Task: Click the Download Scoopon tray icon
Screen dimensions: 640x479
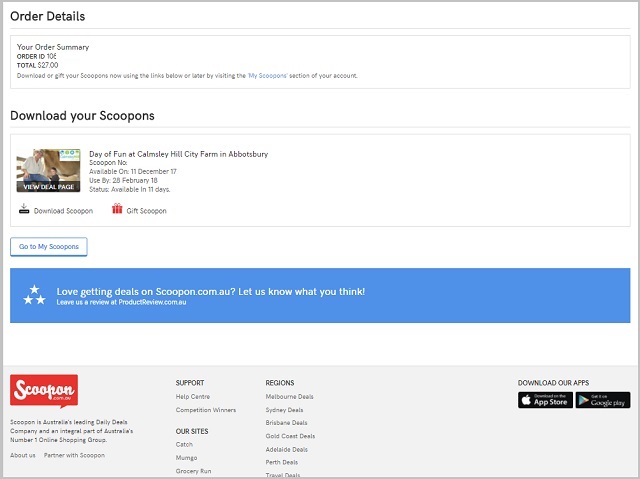Action: point(24,209)
